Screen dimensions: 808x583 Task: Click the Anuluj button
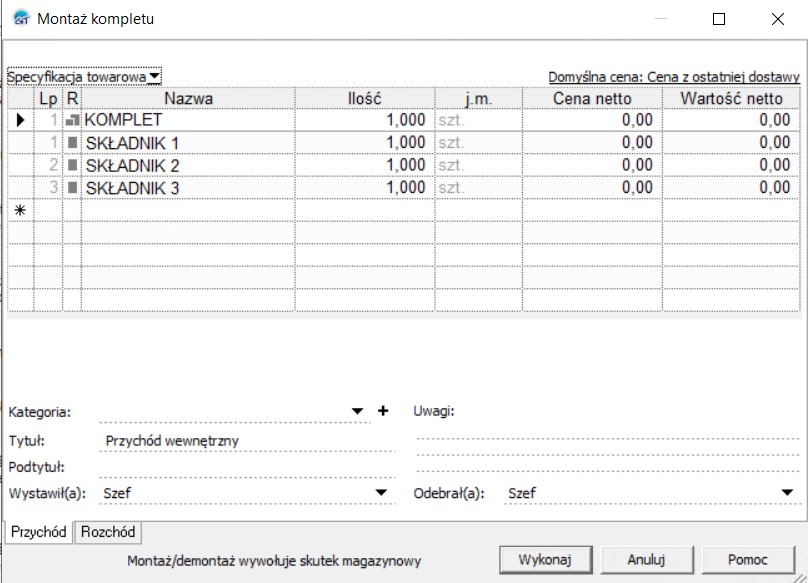tap(646, 559)
